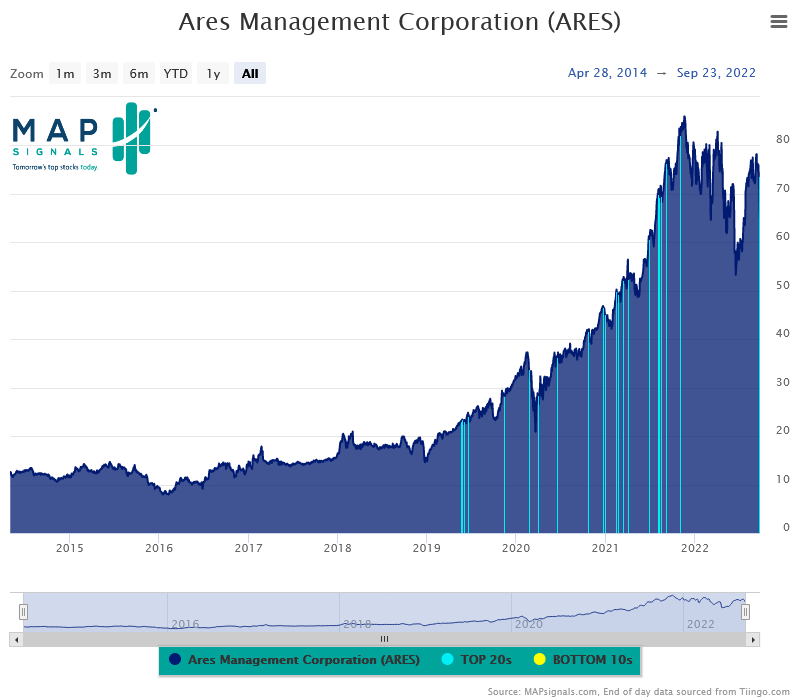Viewport: 800px width, 700px height.
Task: Click the left navigator range handle
Action: (x=23, y=612)
